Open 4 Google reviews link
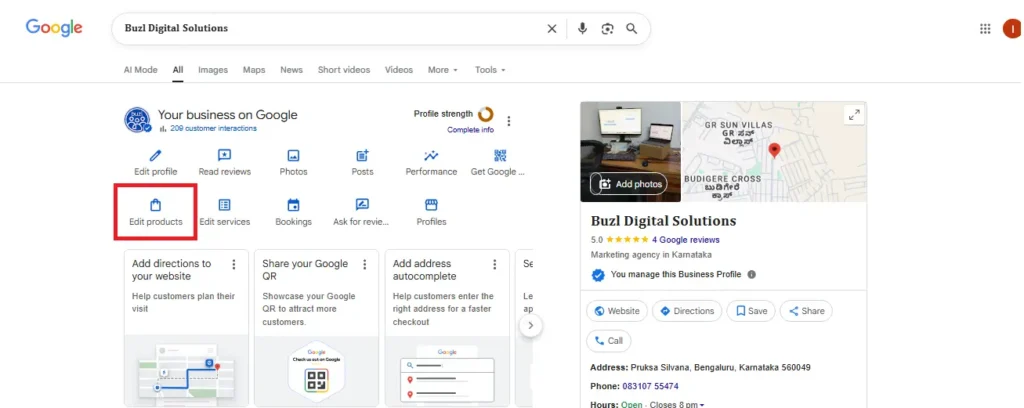Screen dimensions: 1024x408 [x=686, y=240]
